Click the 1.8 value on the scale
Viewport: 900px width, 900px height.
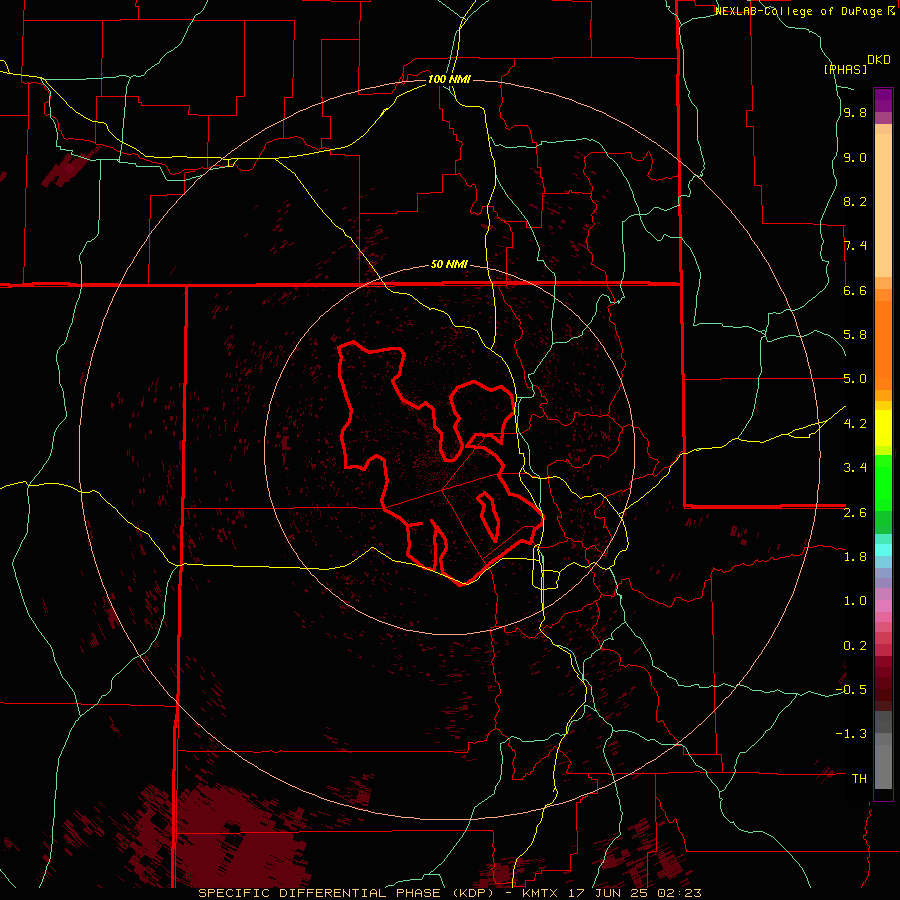[x=855, y=557]
